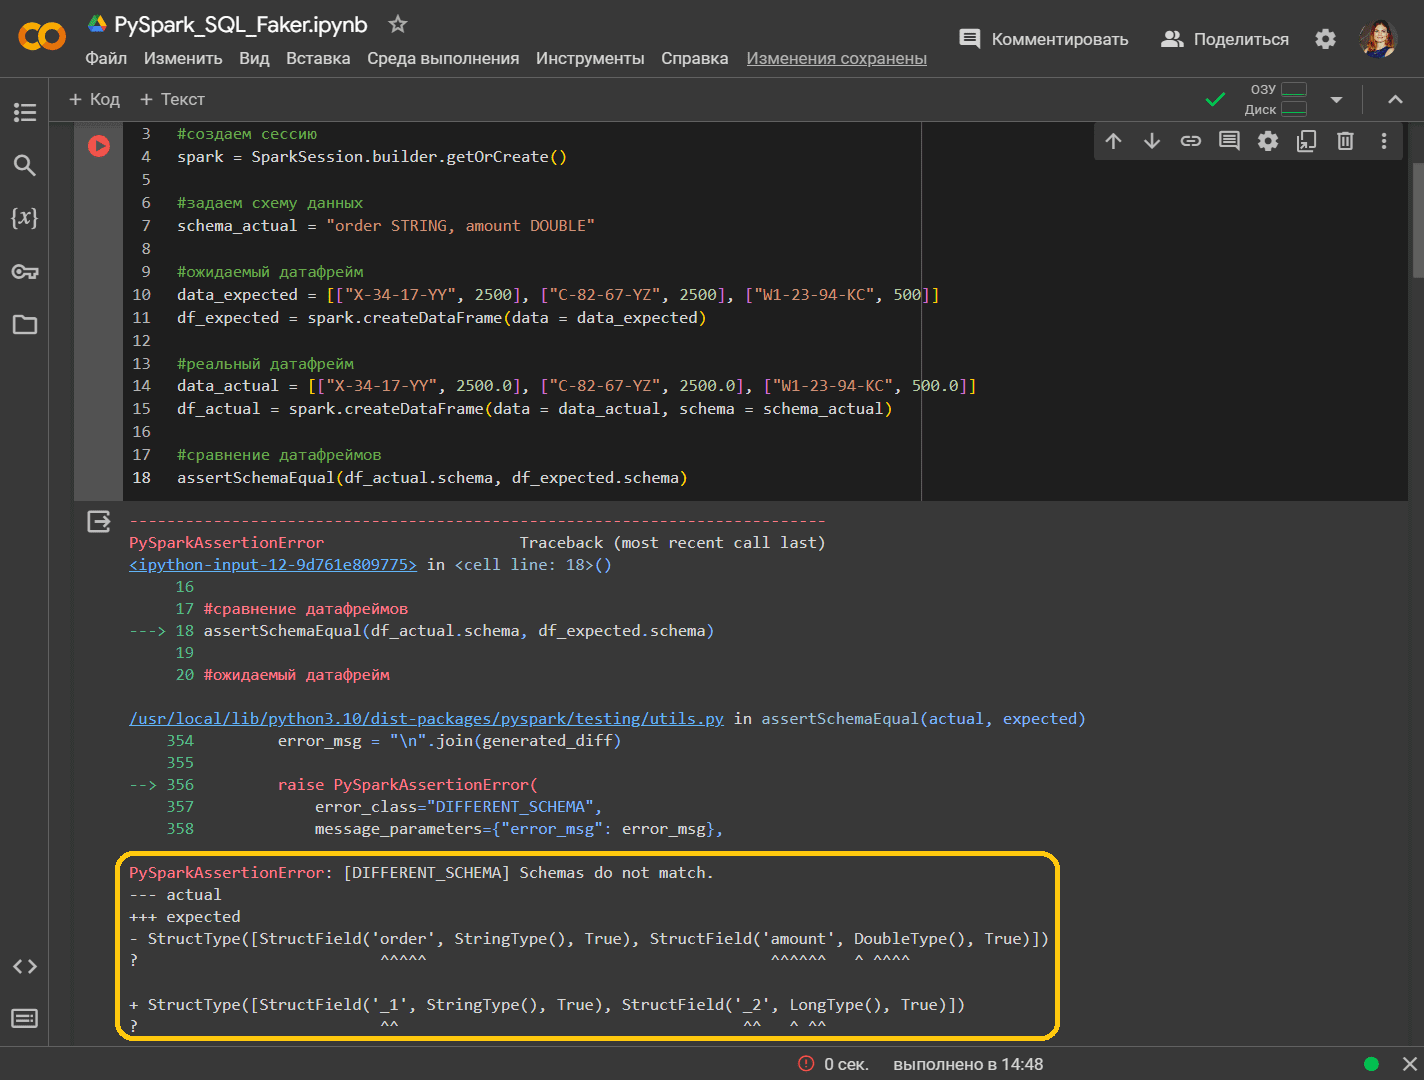Open the Изменить menu

click(183, 58)
